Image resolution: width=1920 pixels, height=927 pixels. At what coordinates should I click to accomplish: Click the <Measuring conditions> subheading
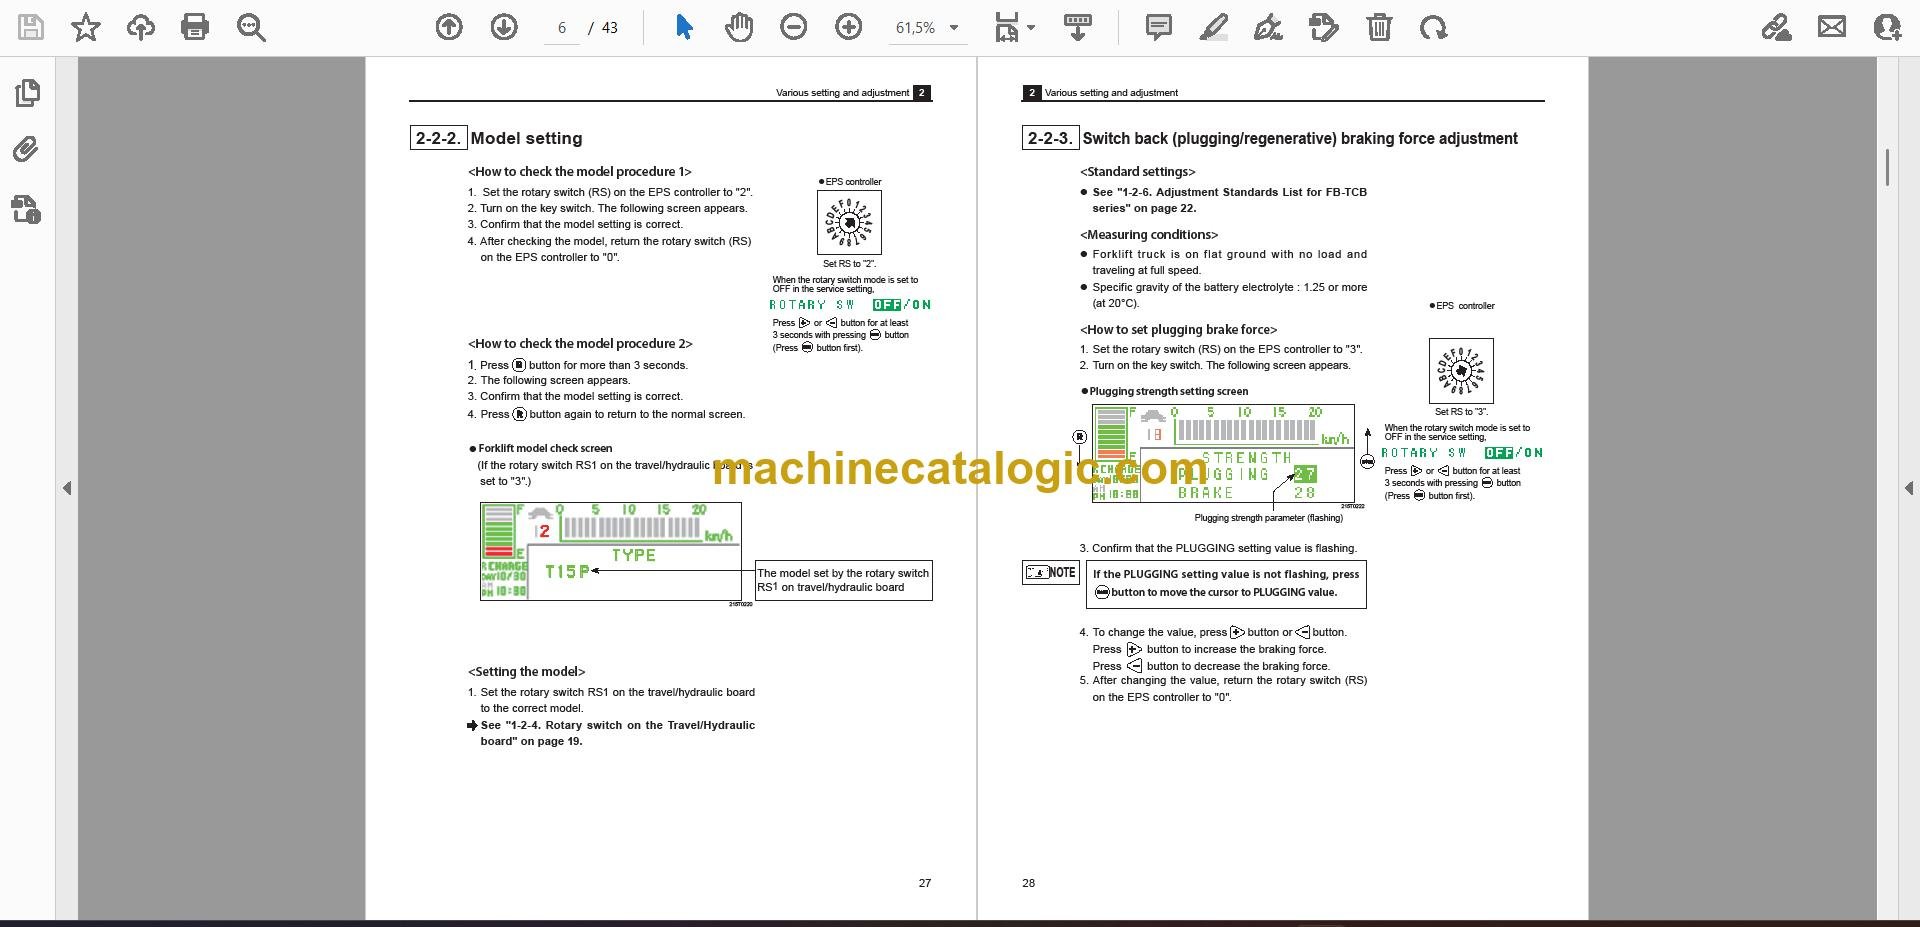[1149, 235]
